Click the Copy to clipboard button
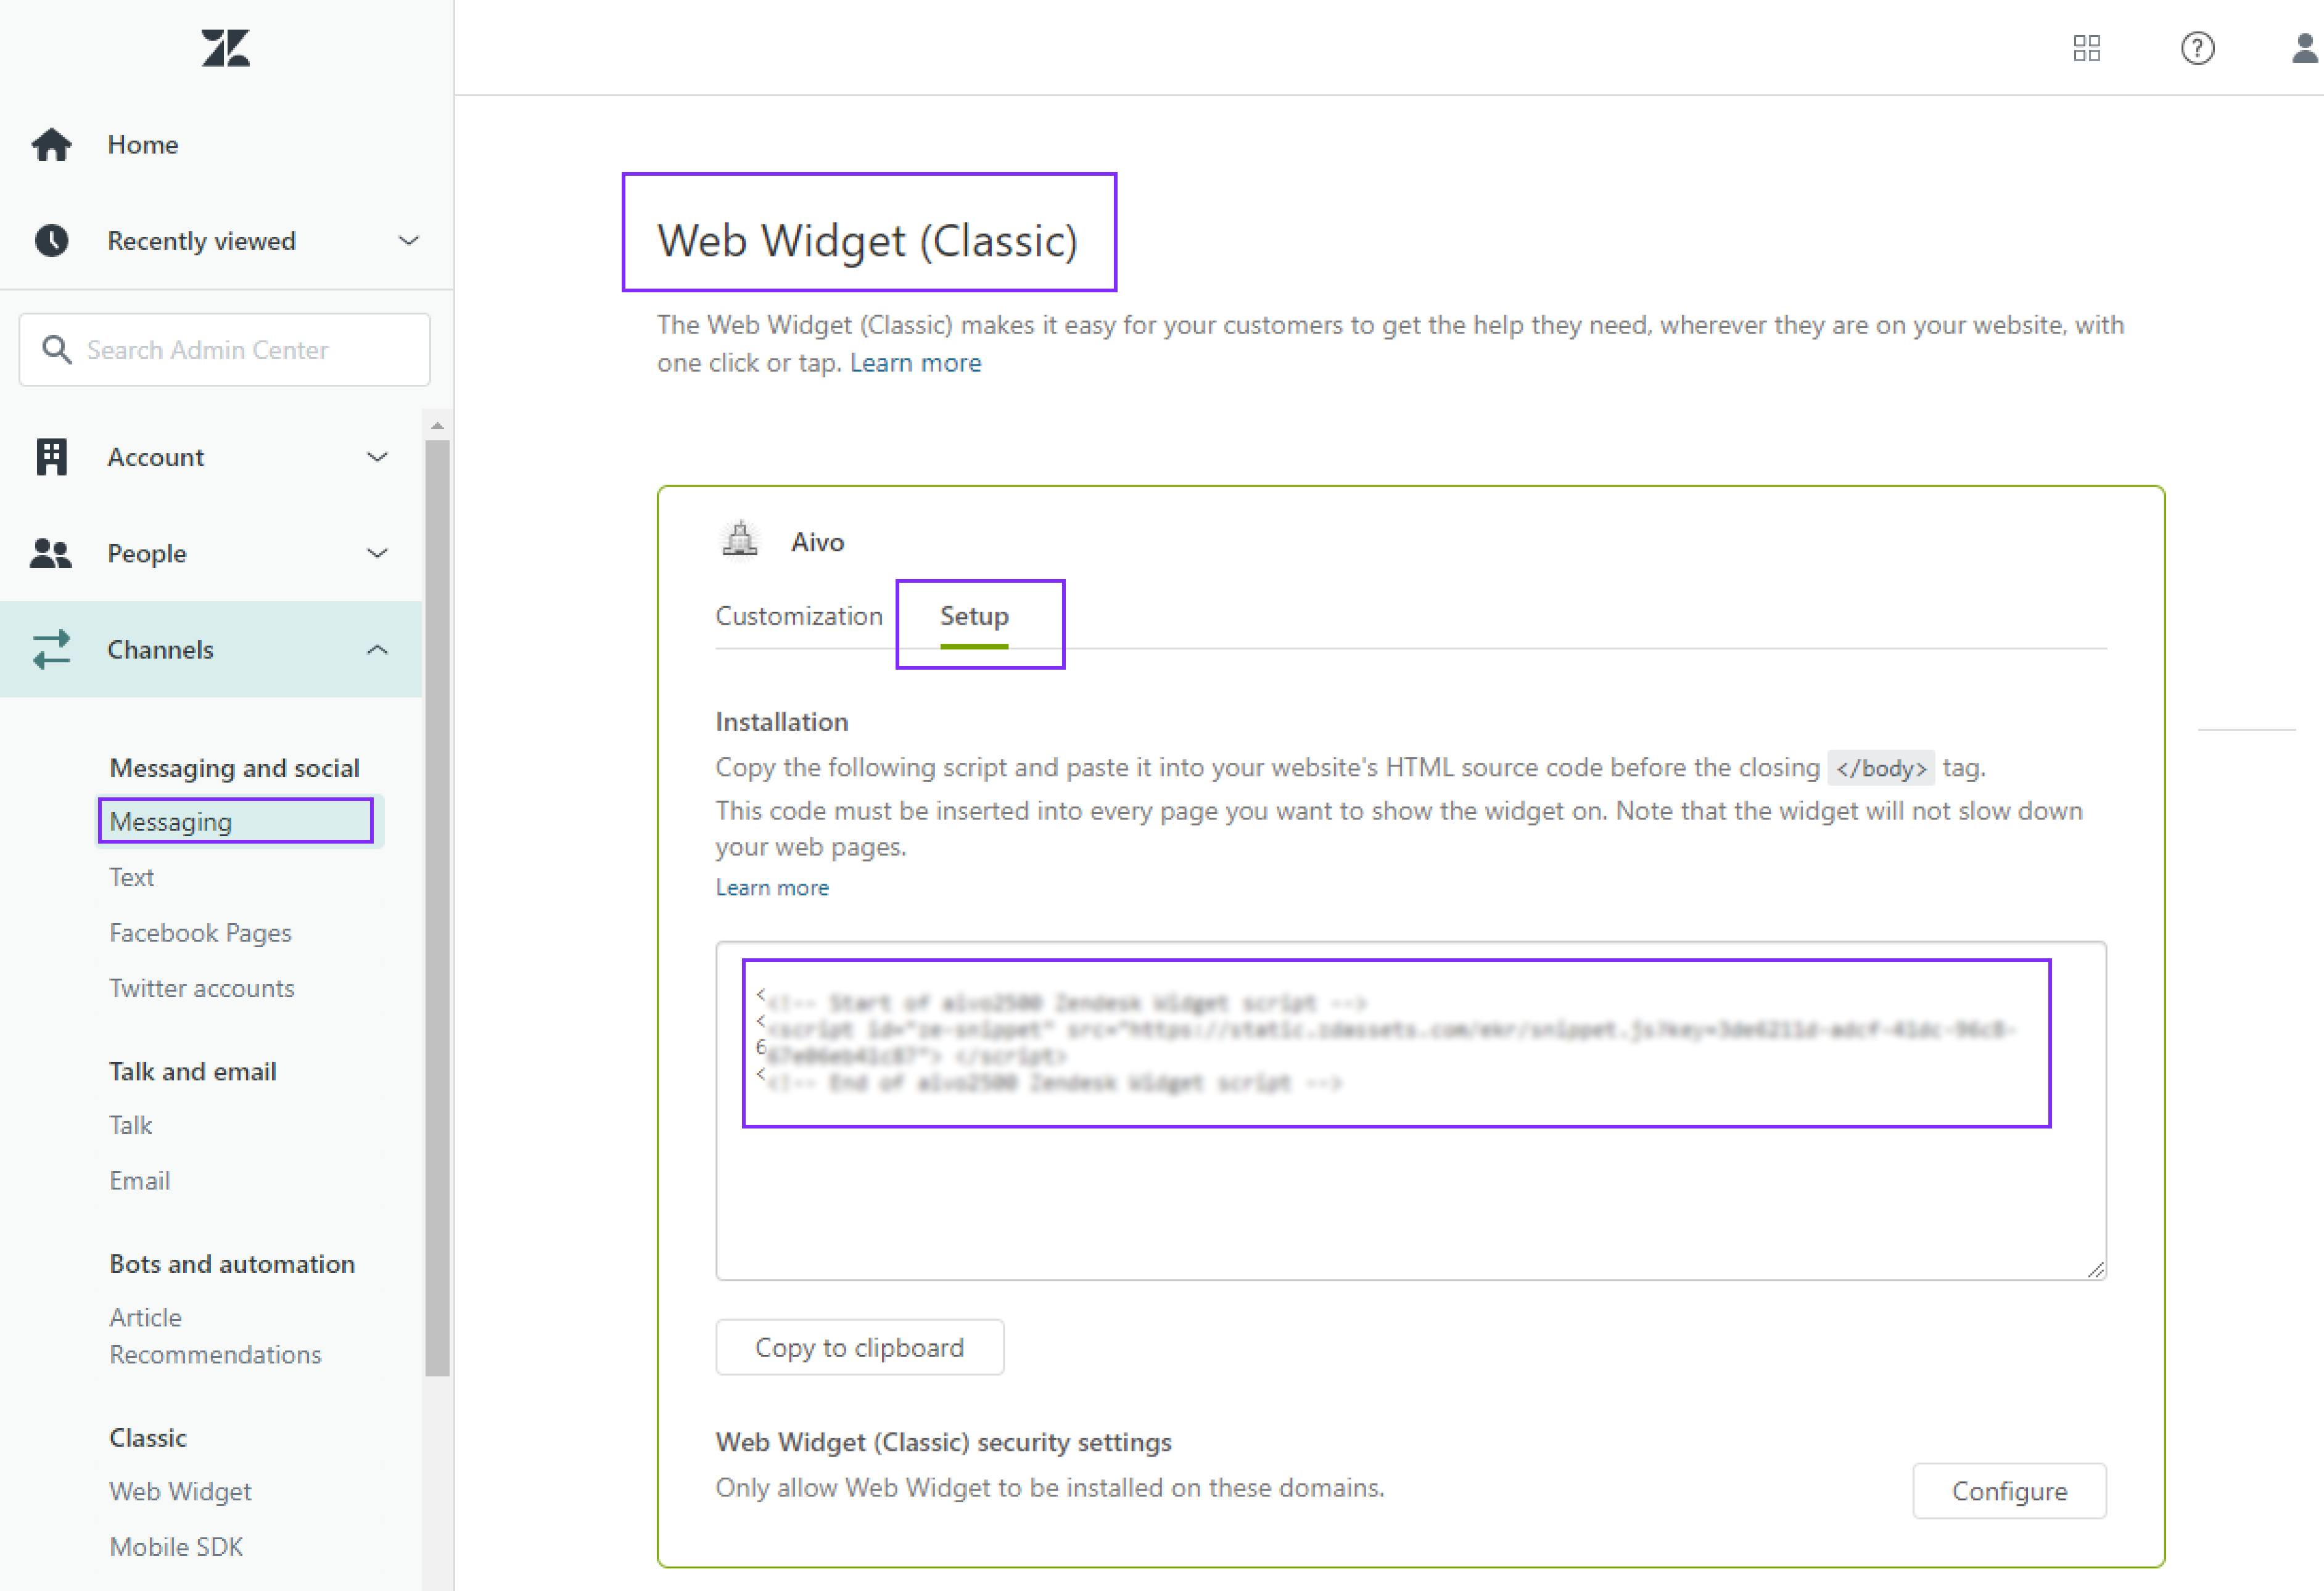 859,1347
